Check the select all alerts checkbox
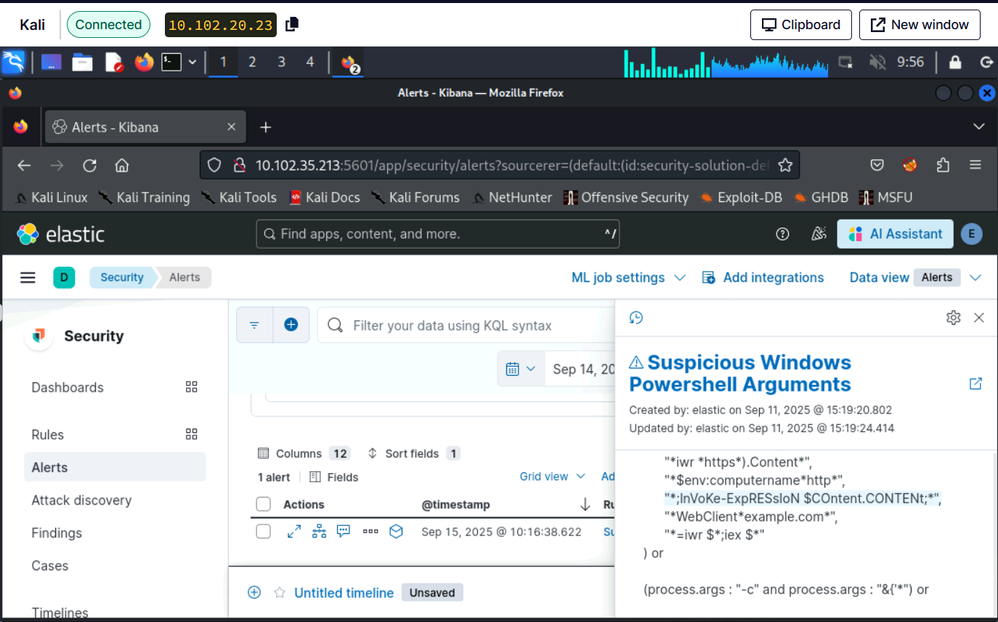Viewport: 998px width, 622px height. coord(264,505)
